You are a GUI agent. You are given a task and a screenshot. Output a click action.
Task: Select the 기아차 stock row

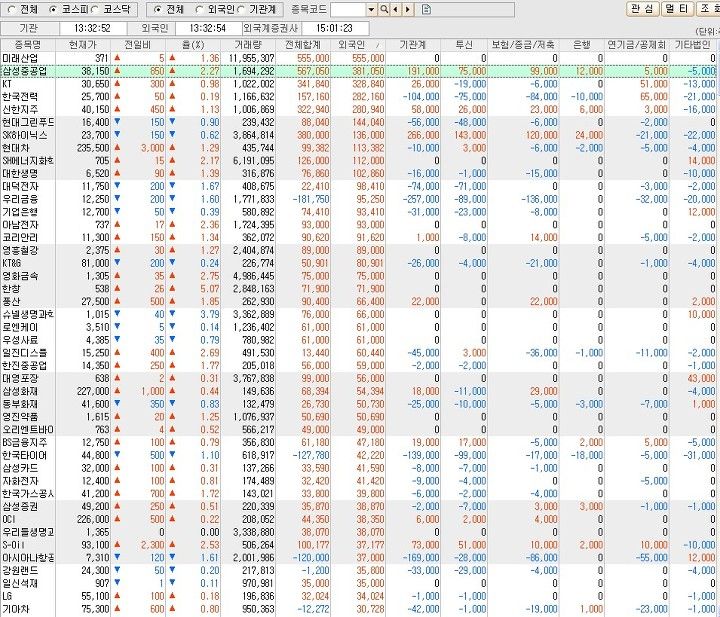pyautogui.click(x=358, y=609)
